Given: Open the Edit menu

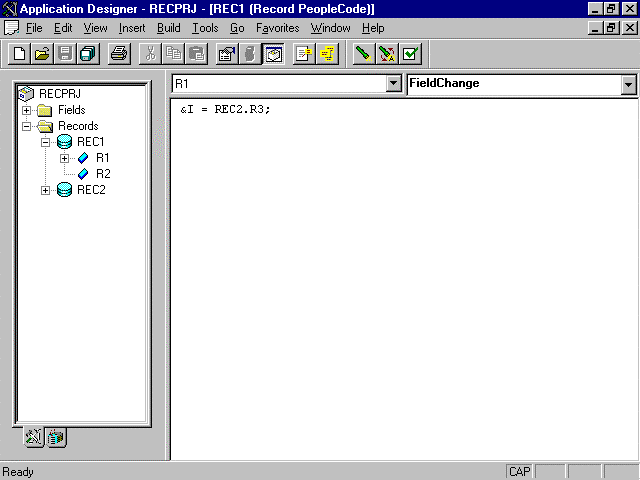Looking at the screenshot, I should coord(63,28).
